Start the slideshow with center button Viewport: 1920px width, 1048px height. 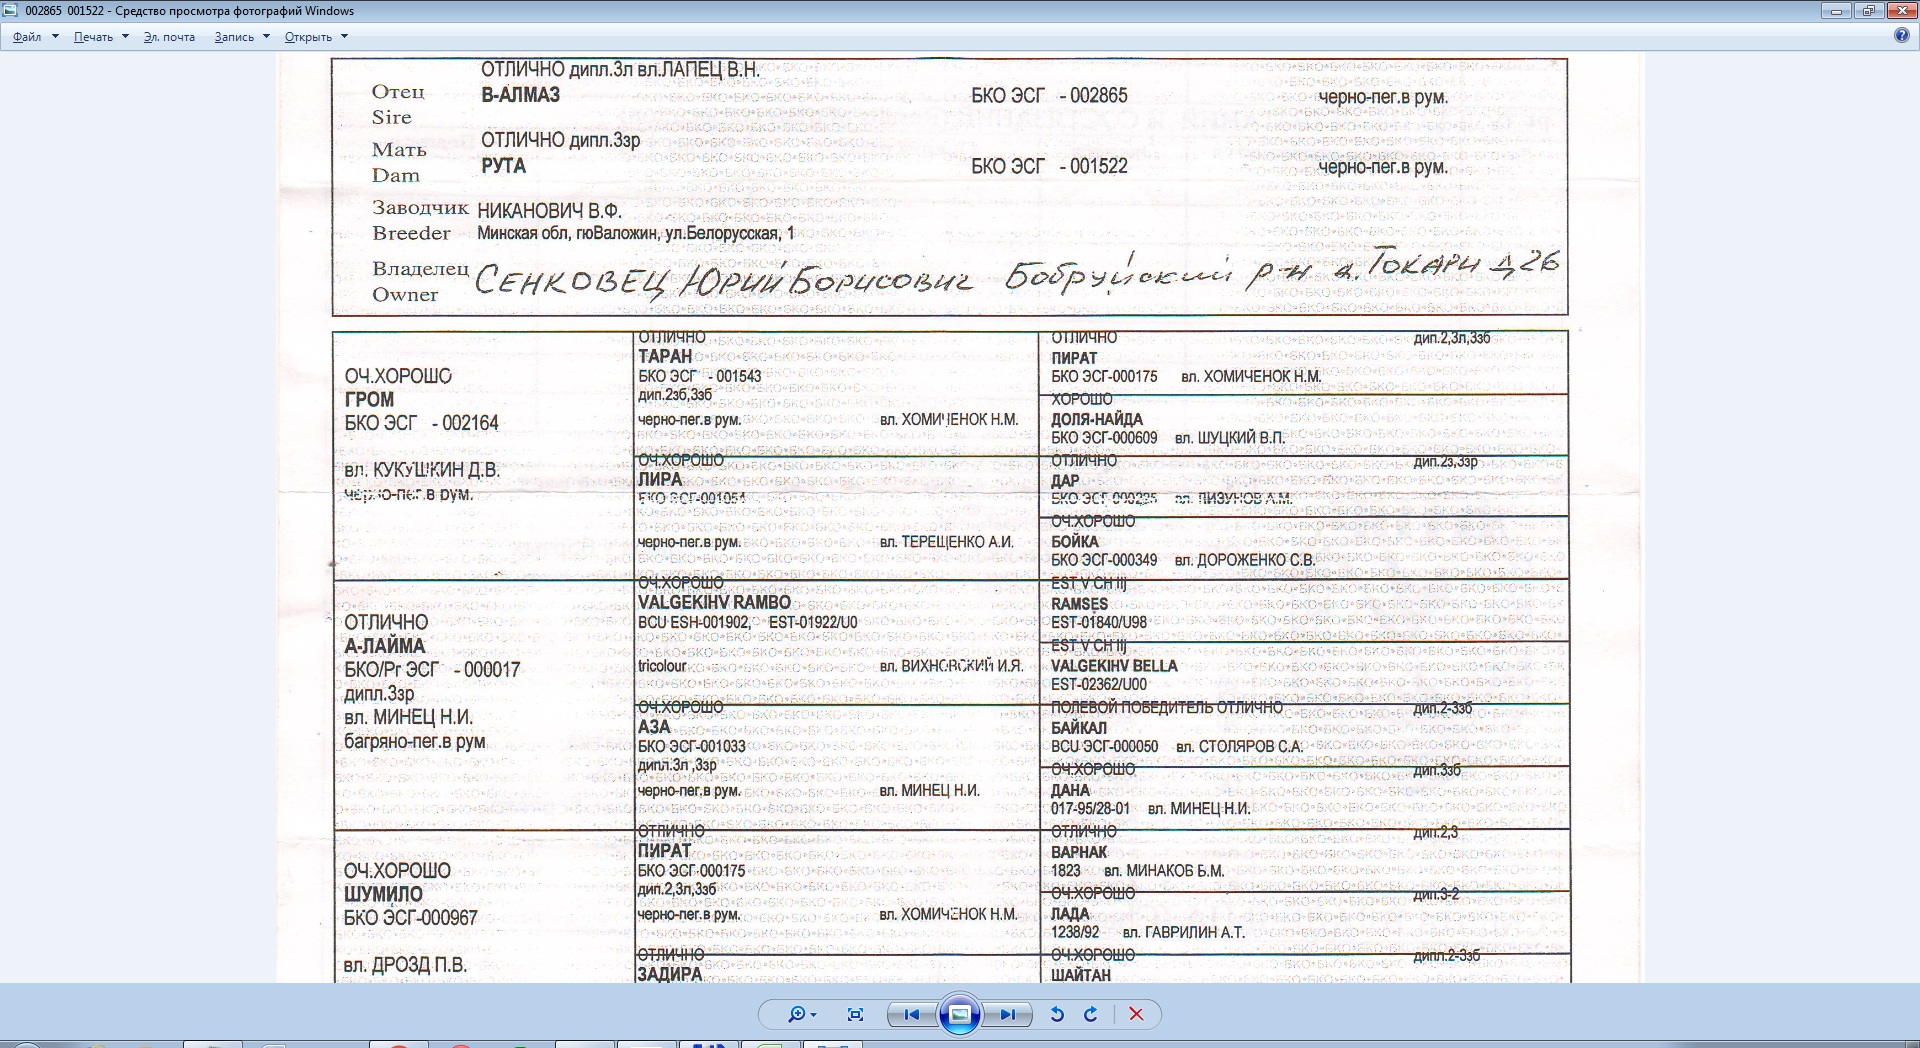[x=959, y=1014]
